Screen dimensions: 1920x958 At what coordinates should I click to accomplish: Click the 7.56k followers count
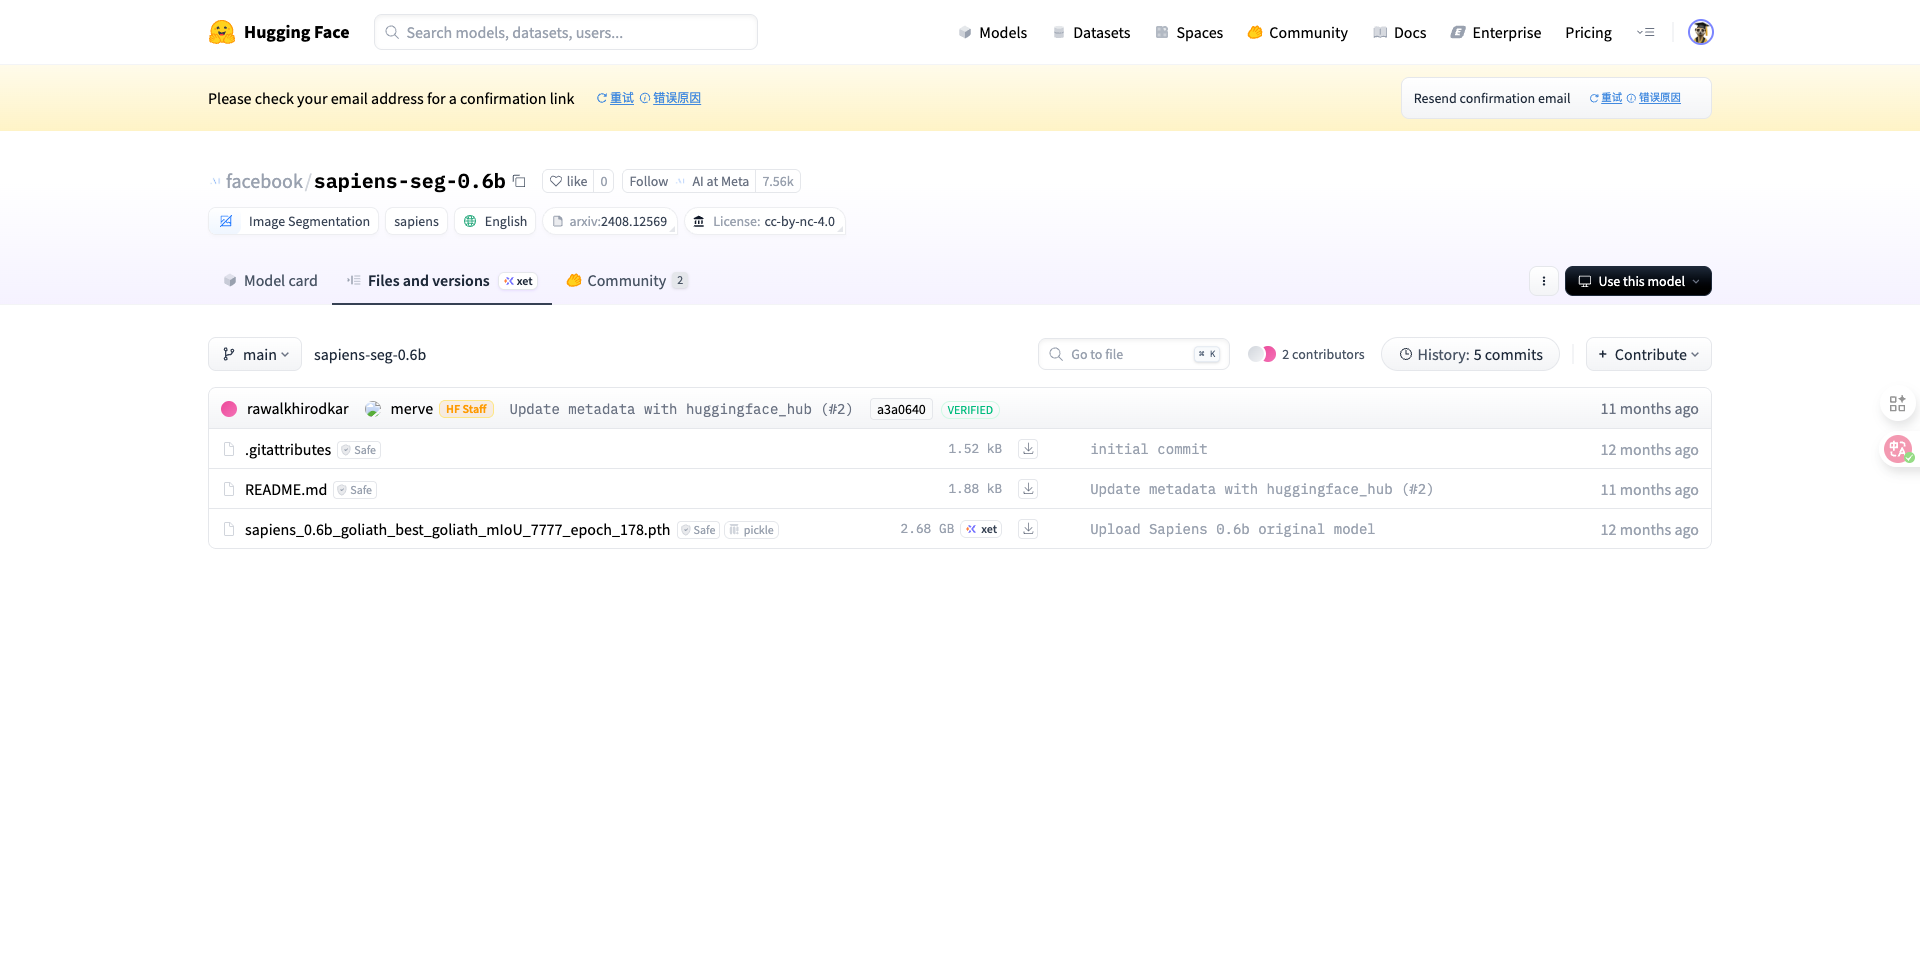778,181
